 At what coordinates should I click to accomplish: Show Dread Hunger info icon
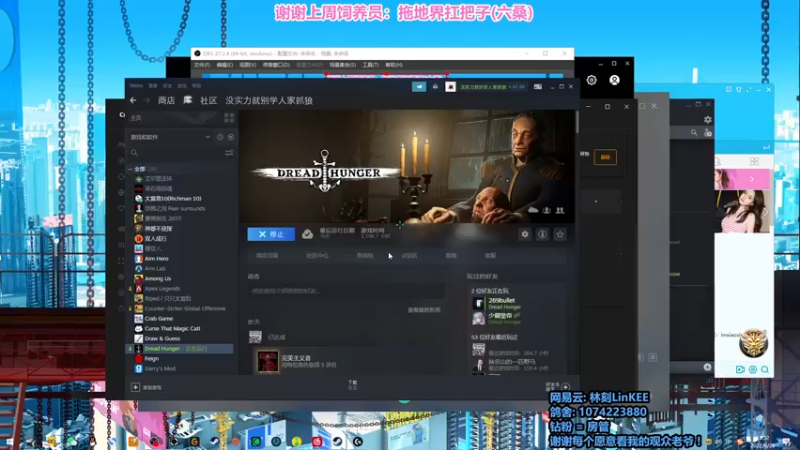[x=542, y=234]
